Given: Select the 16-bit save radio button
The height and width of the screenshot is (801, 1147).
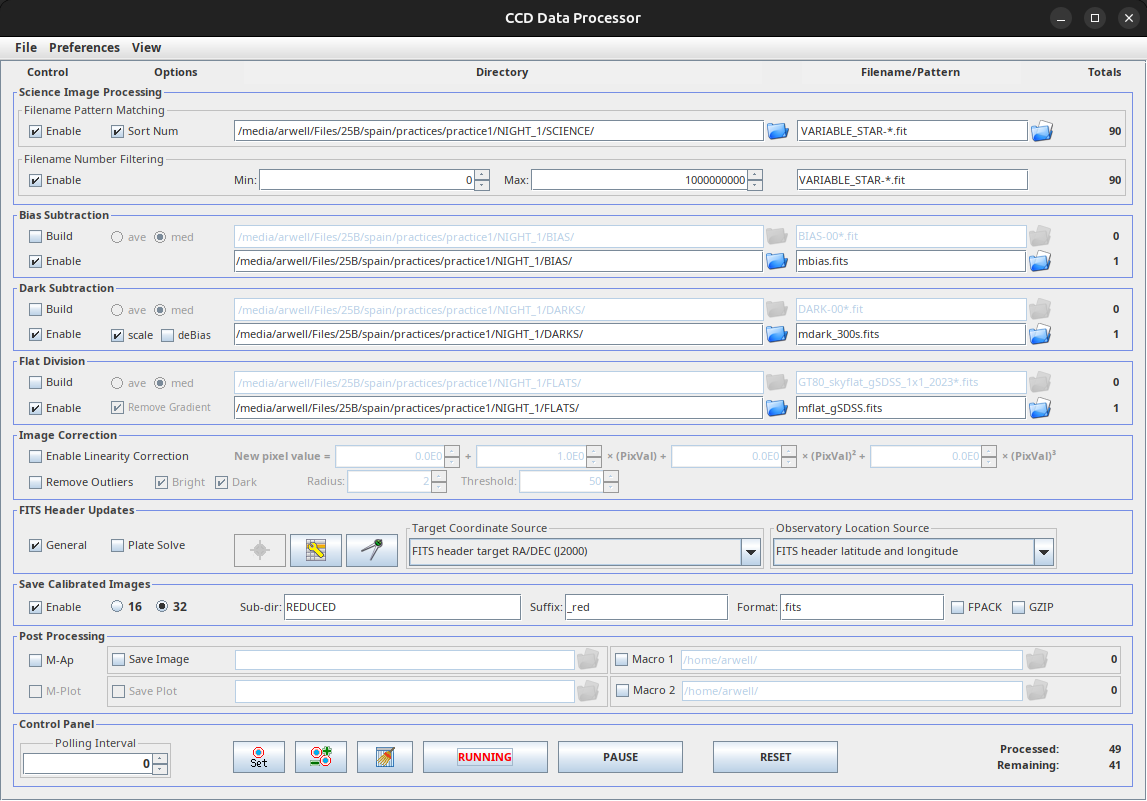Looking at the screenshot, I should click(x=117, y=607).
